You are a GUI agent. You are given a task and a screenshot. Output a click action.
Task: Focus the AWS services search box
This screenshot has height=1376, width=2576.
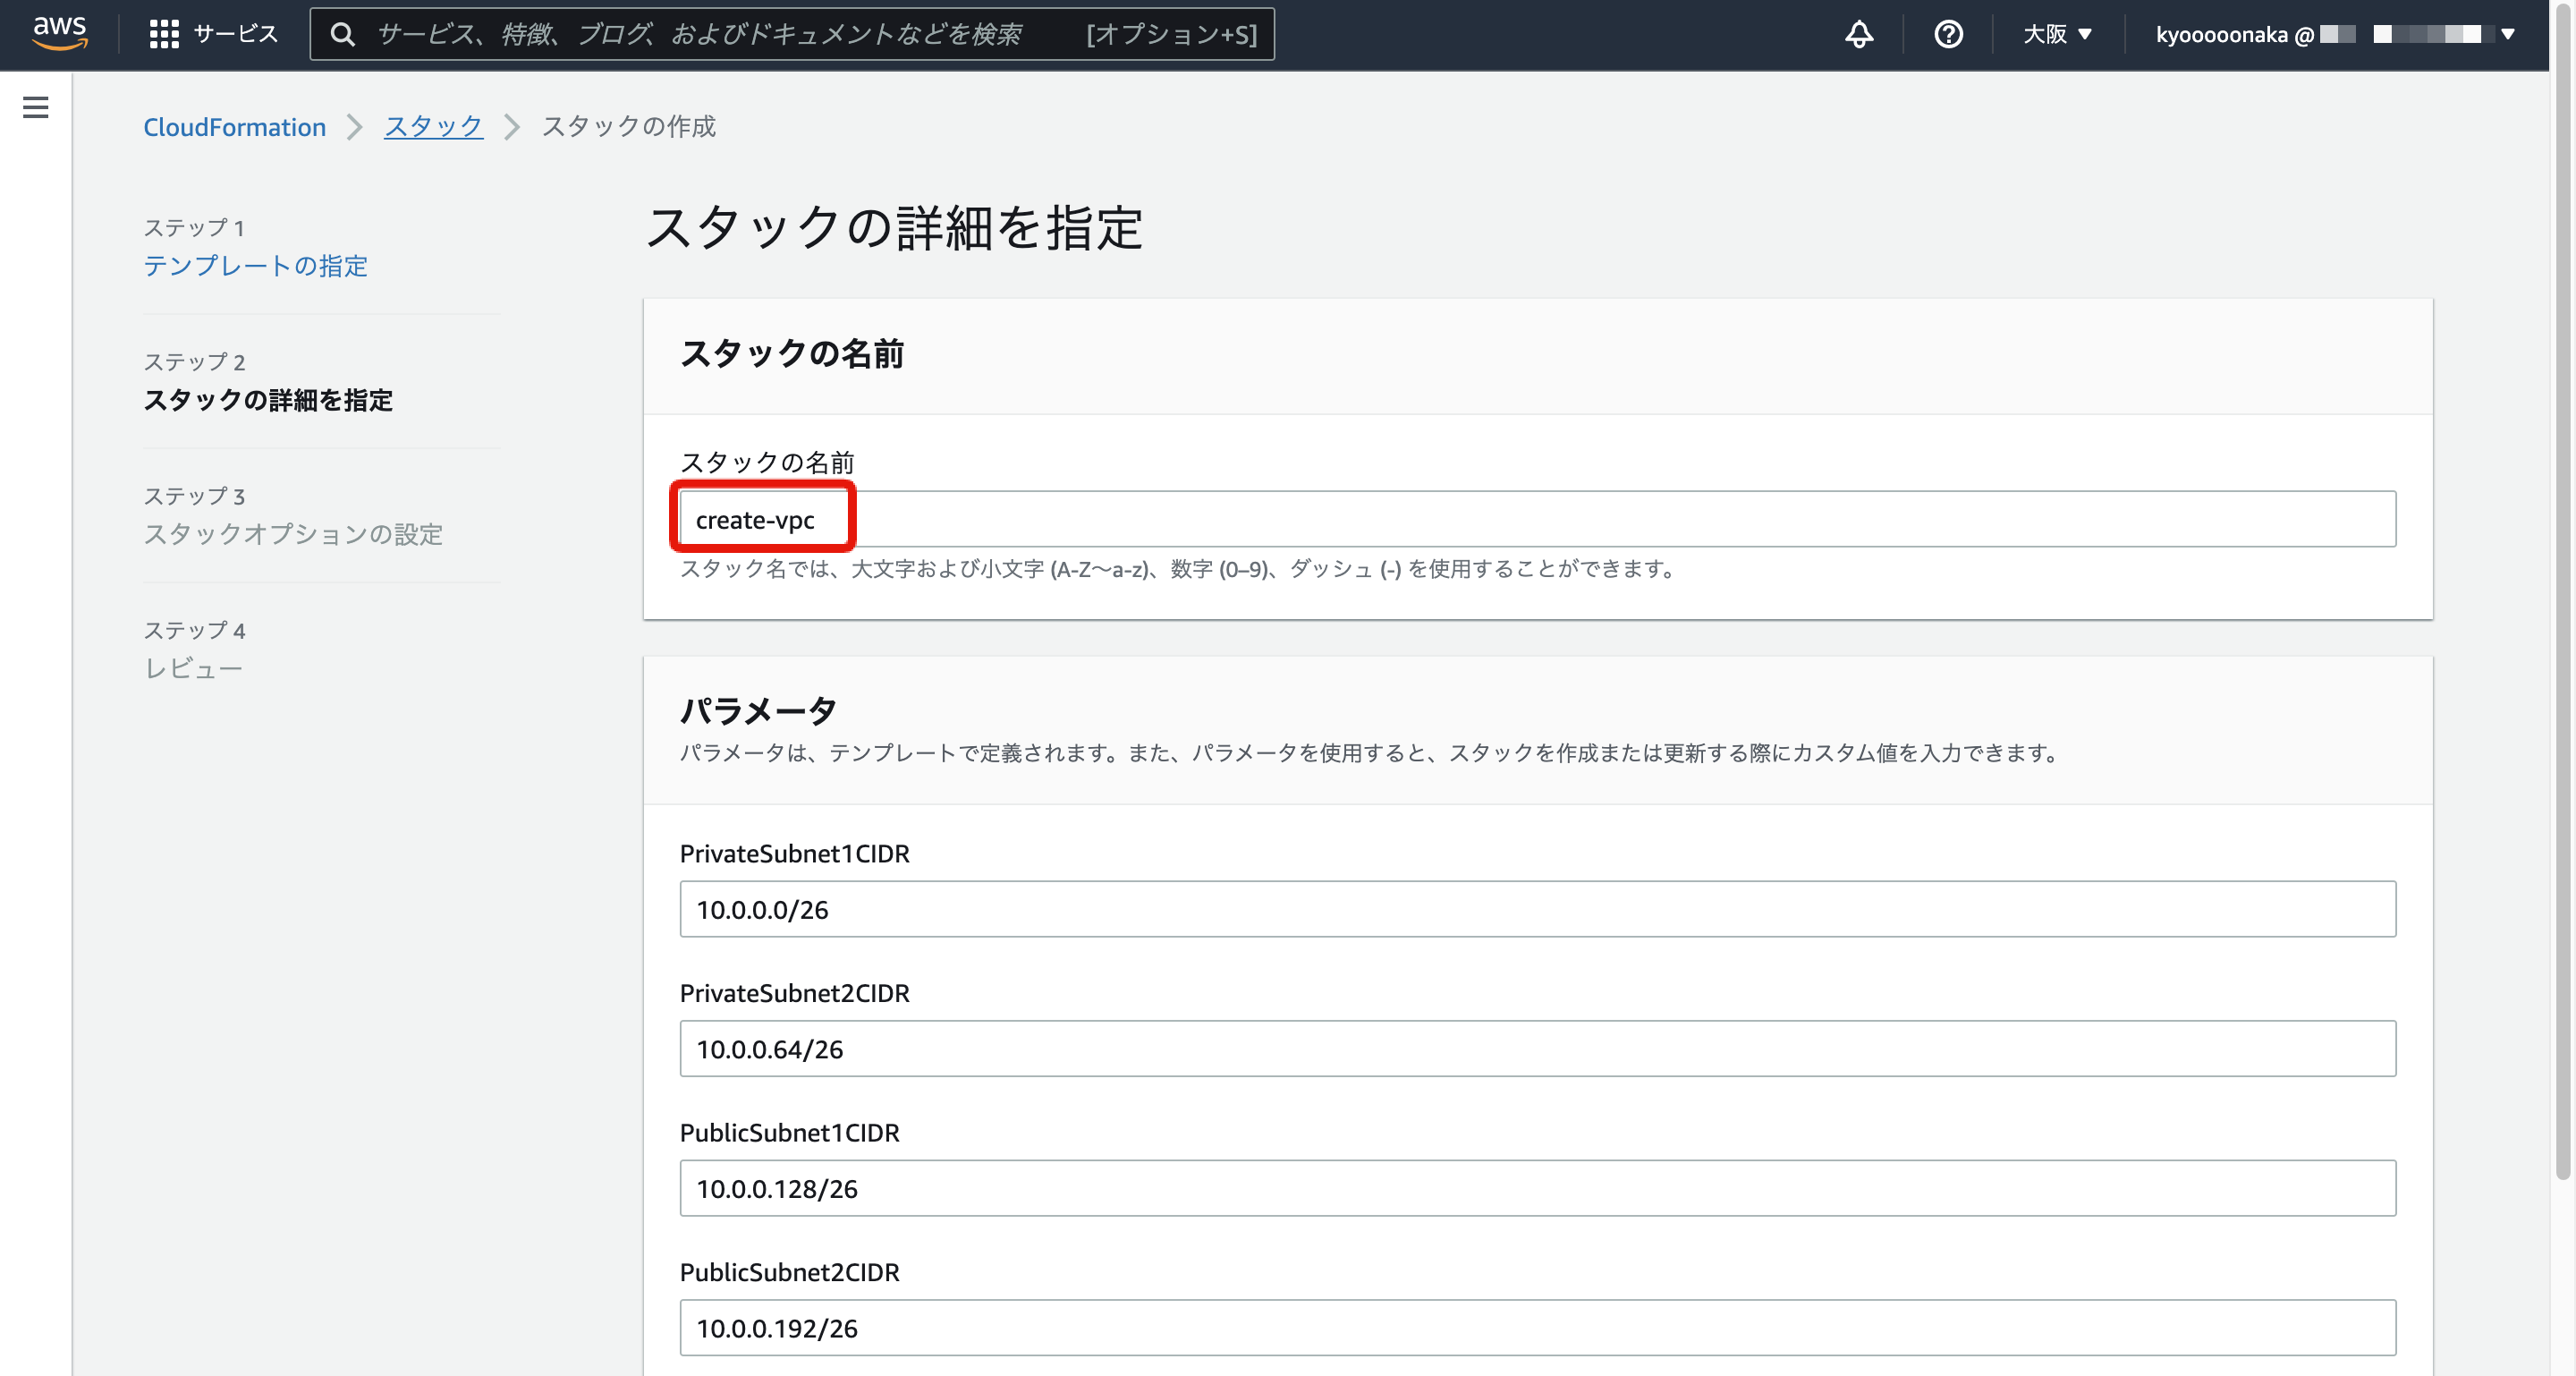[x=792, y=34]
